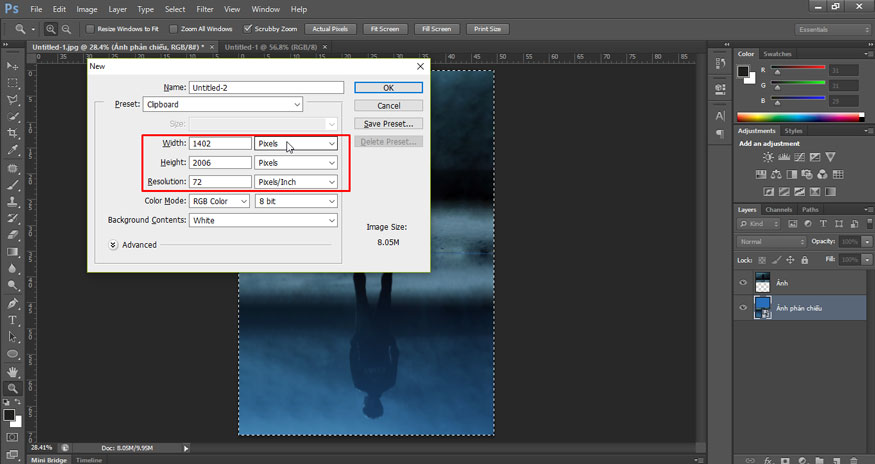Hide the Ảnh phản chiếu layer
Viewport: 875px width, 464px height.
[743, 308]
